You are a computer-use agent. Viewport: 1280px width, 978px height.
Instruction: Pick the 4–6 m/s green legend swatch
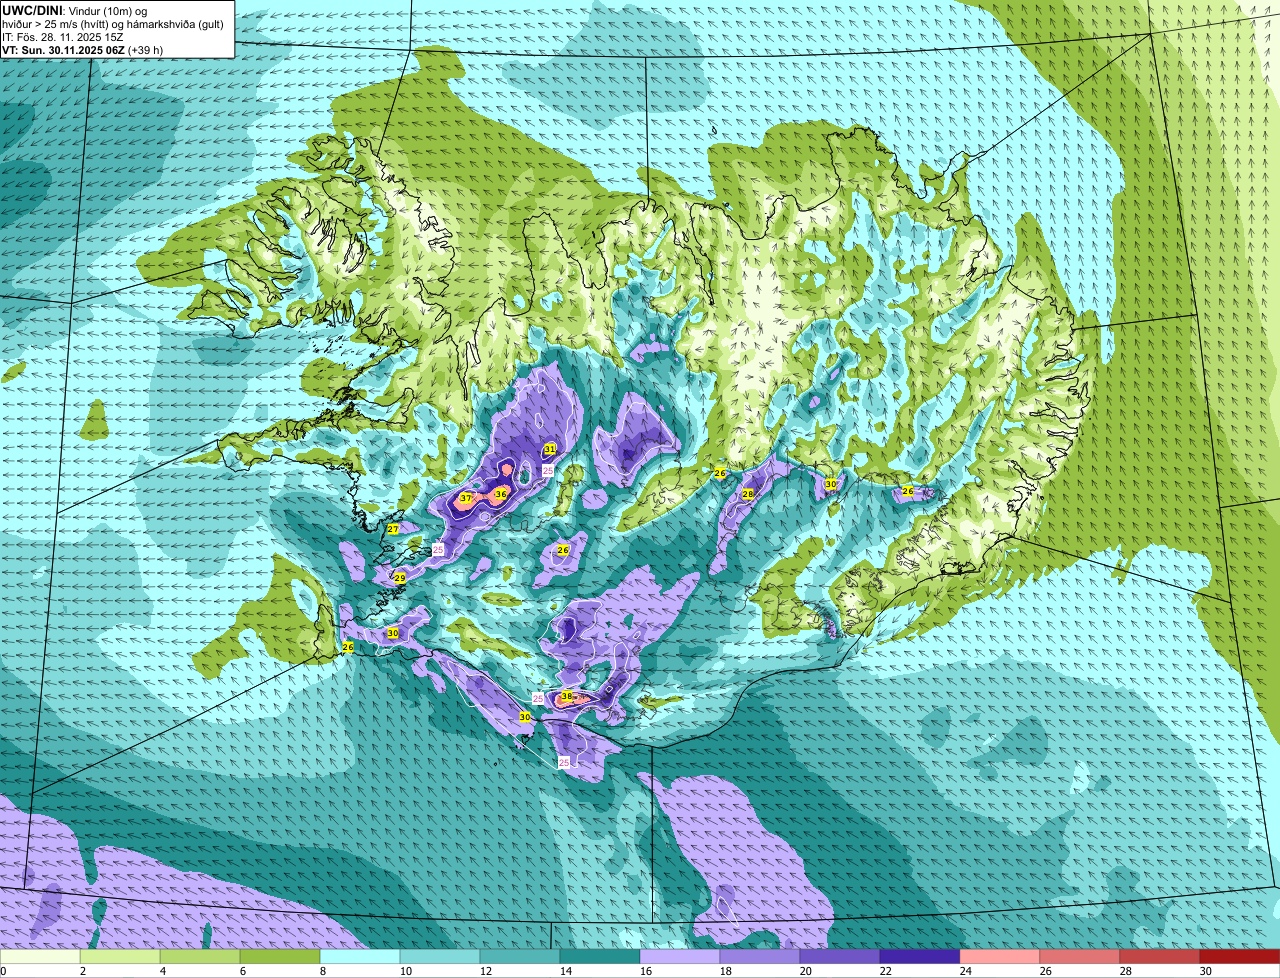pos(200,956)
